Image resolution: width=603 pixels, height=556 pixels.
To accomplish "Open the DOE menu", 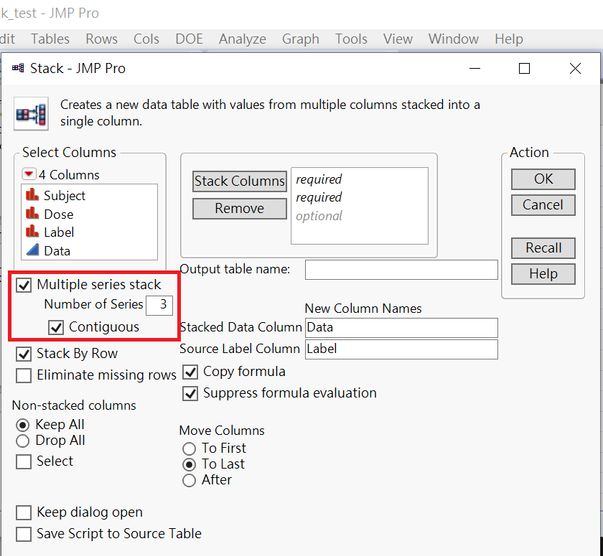I will (x=189, y=39).
